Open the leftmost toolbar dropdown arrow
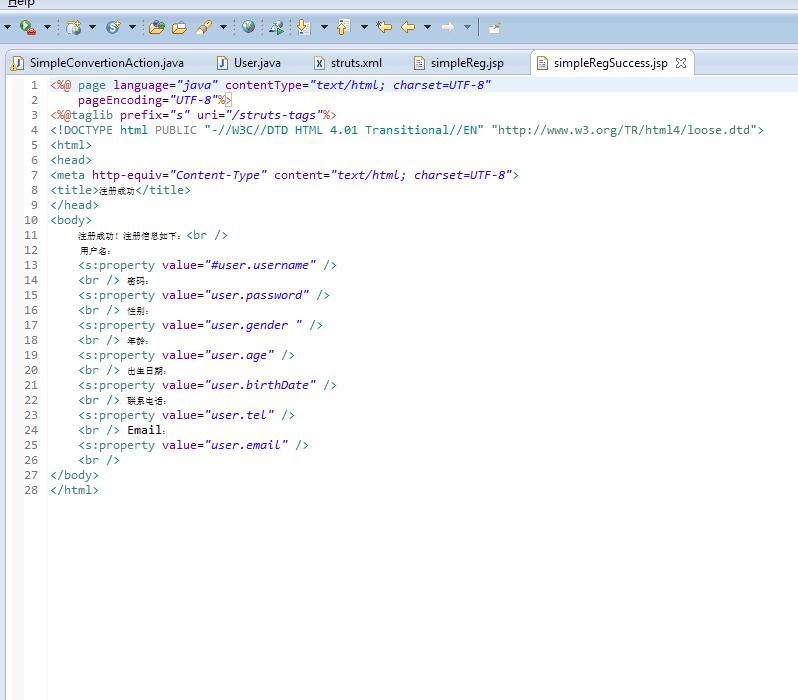The width and height of the screenshot is (798, 700). (7, 27)
